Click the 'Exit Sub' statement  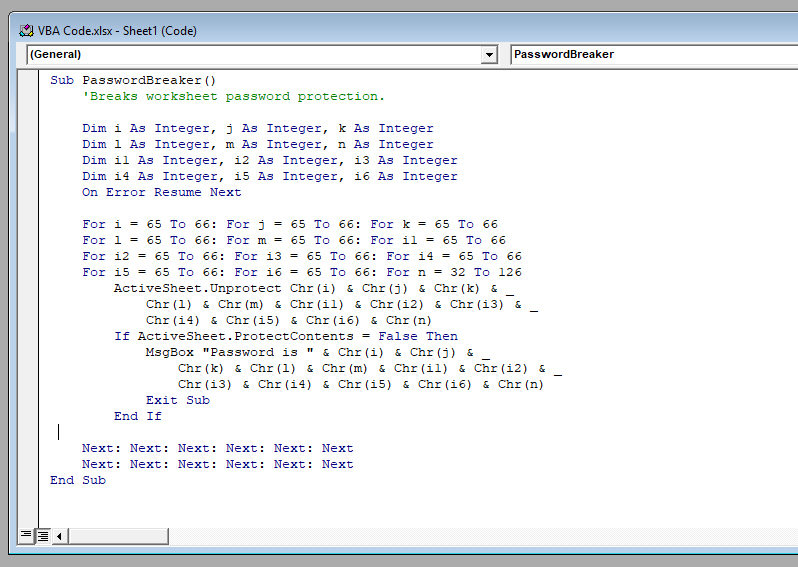coord(178,401)
